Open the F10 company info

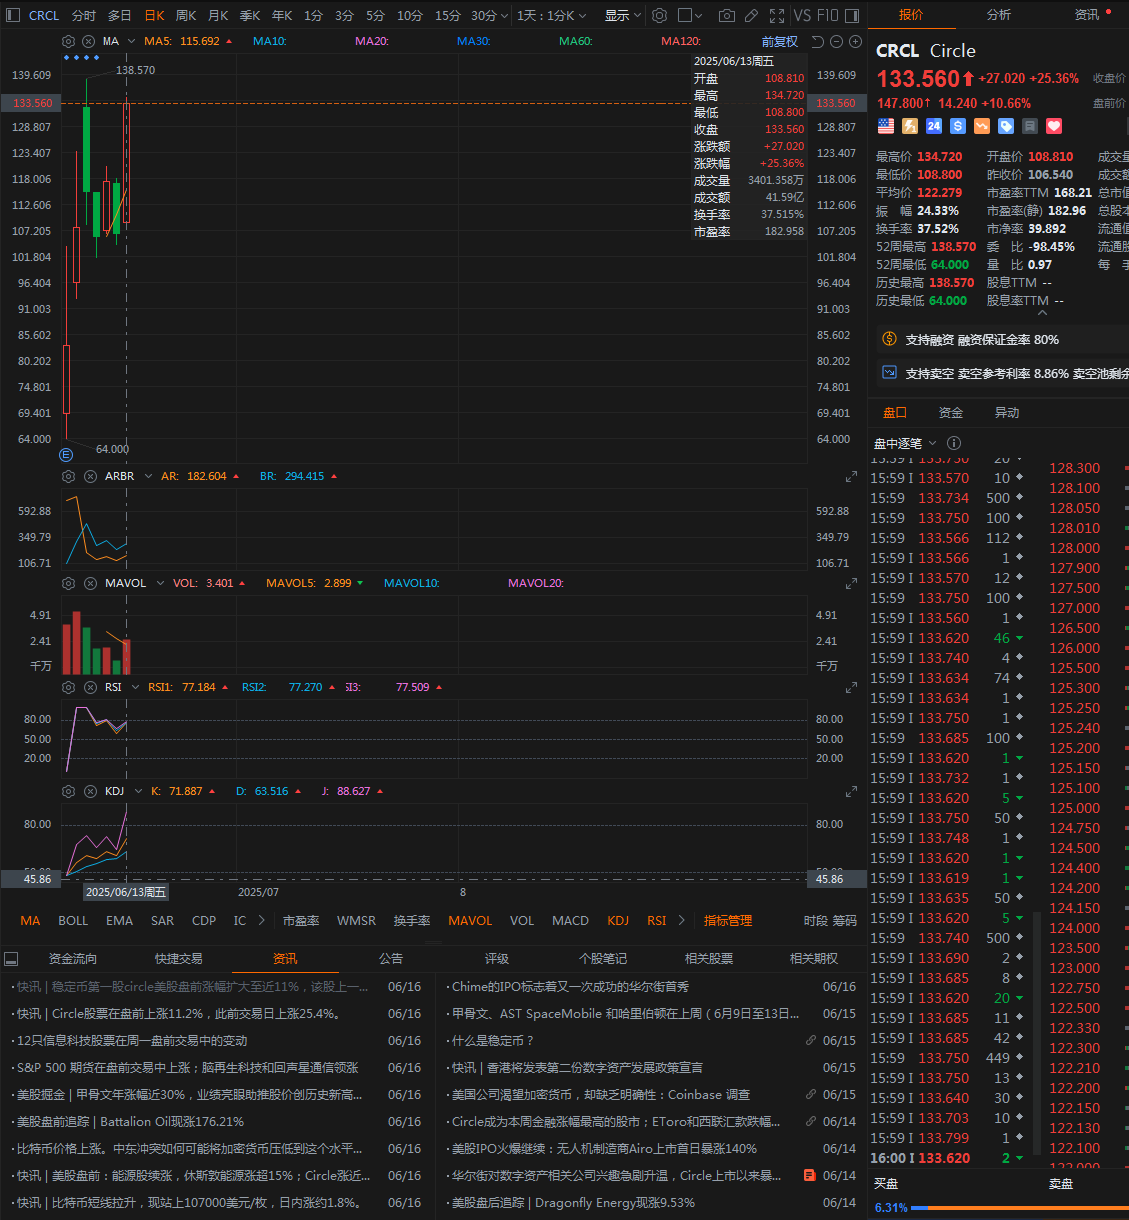click(827, 15)
